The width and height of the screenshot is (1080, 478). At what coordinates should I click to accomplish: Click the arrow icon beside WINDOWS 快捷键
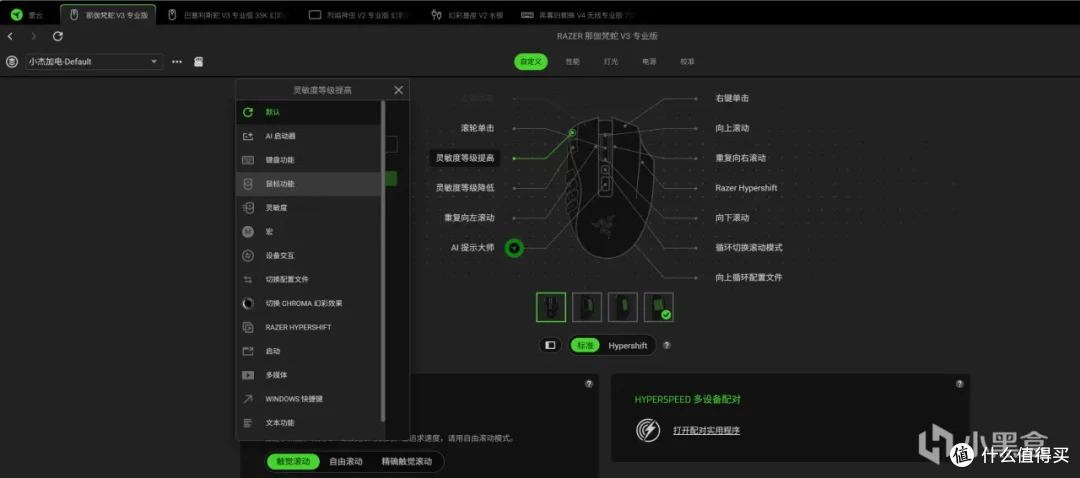click(248, 399)
